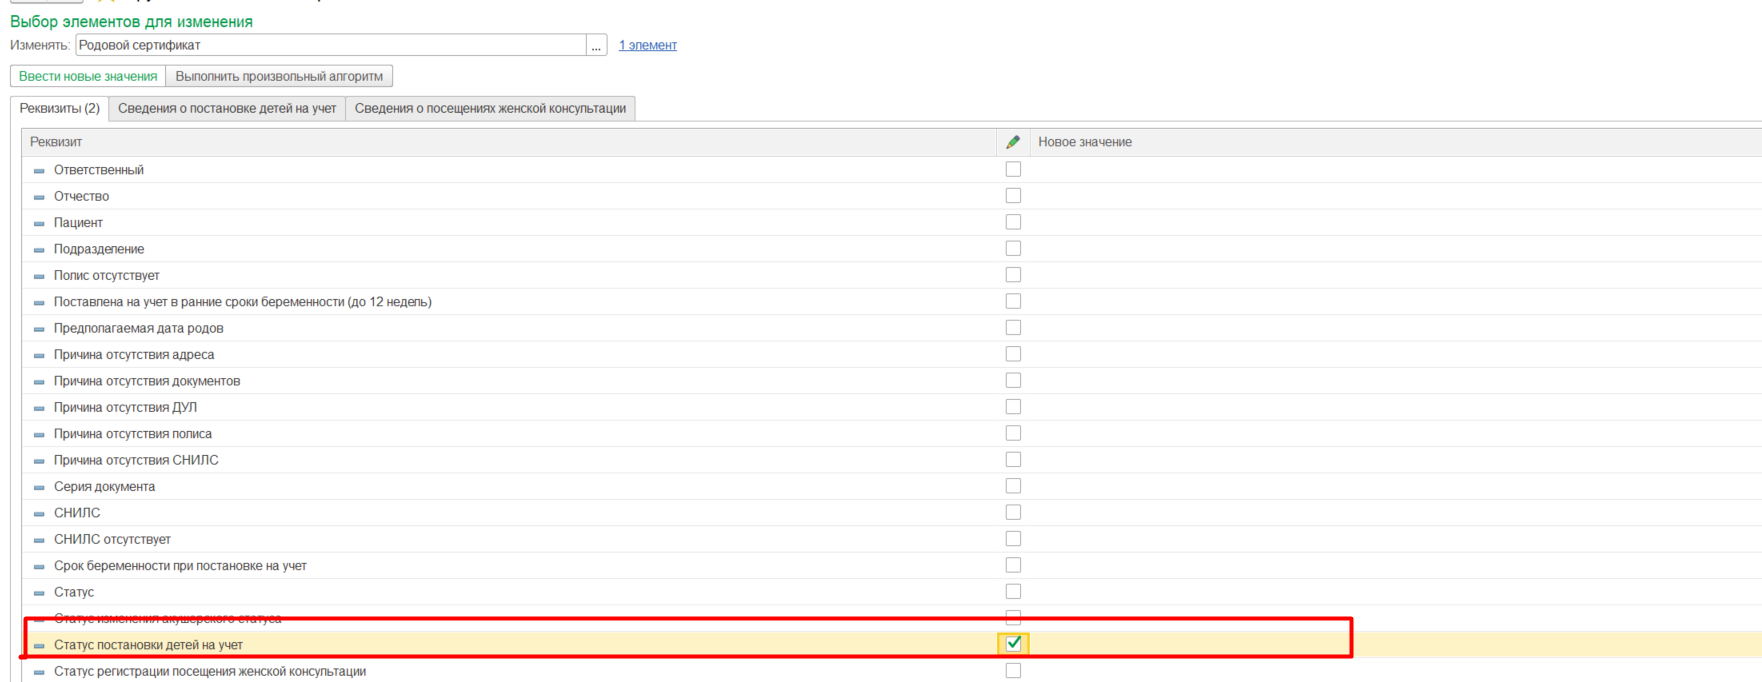Uncheck the Статус постановки детей на учет checkbox
This screenshot has width=1762, height=682.
coord(1013,644)
